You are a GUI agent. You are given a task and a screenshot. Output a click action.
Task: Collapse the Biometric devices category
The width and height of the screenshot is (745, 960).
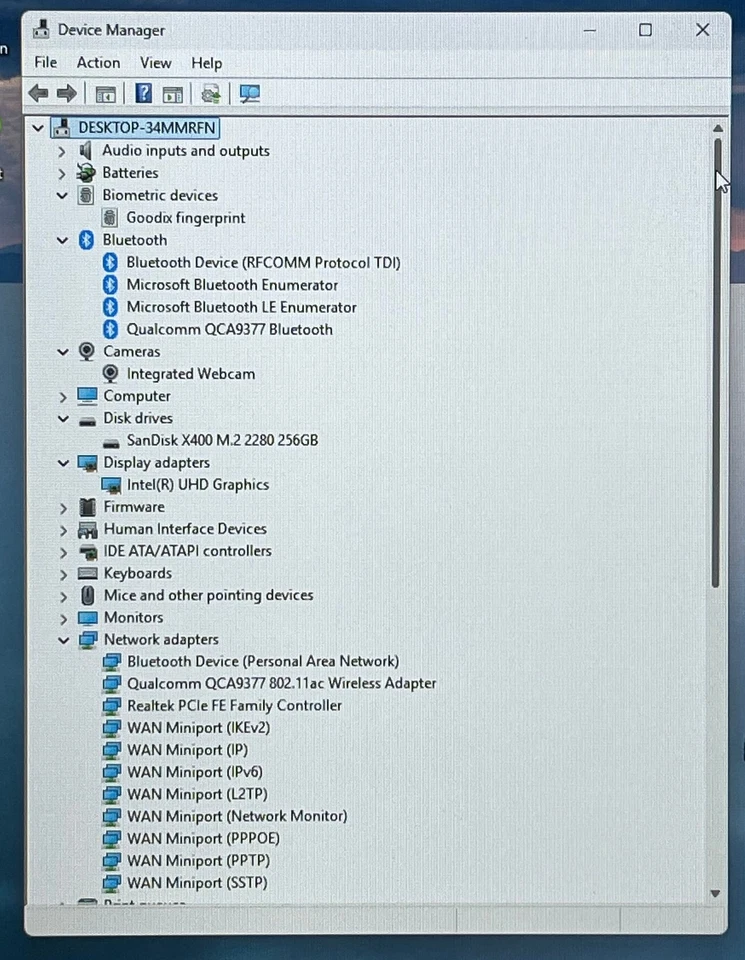pyautogui.click(x=62, y=196)
